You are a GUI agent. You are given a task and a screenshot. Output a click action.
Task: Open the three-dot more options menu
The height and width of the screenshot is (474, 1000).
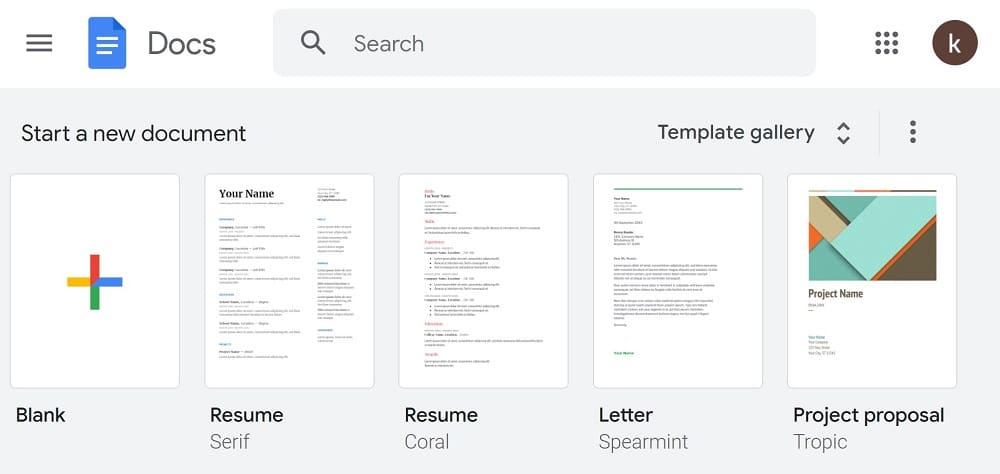pyautogui.click(x=913, y=132)
